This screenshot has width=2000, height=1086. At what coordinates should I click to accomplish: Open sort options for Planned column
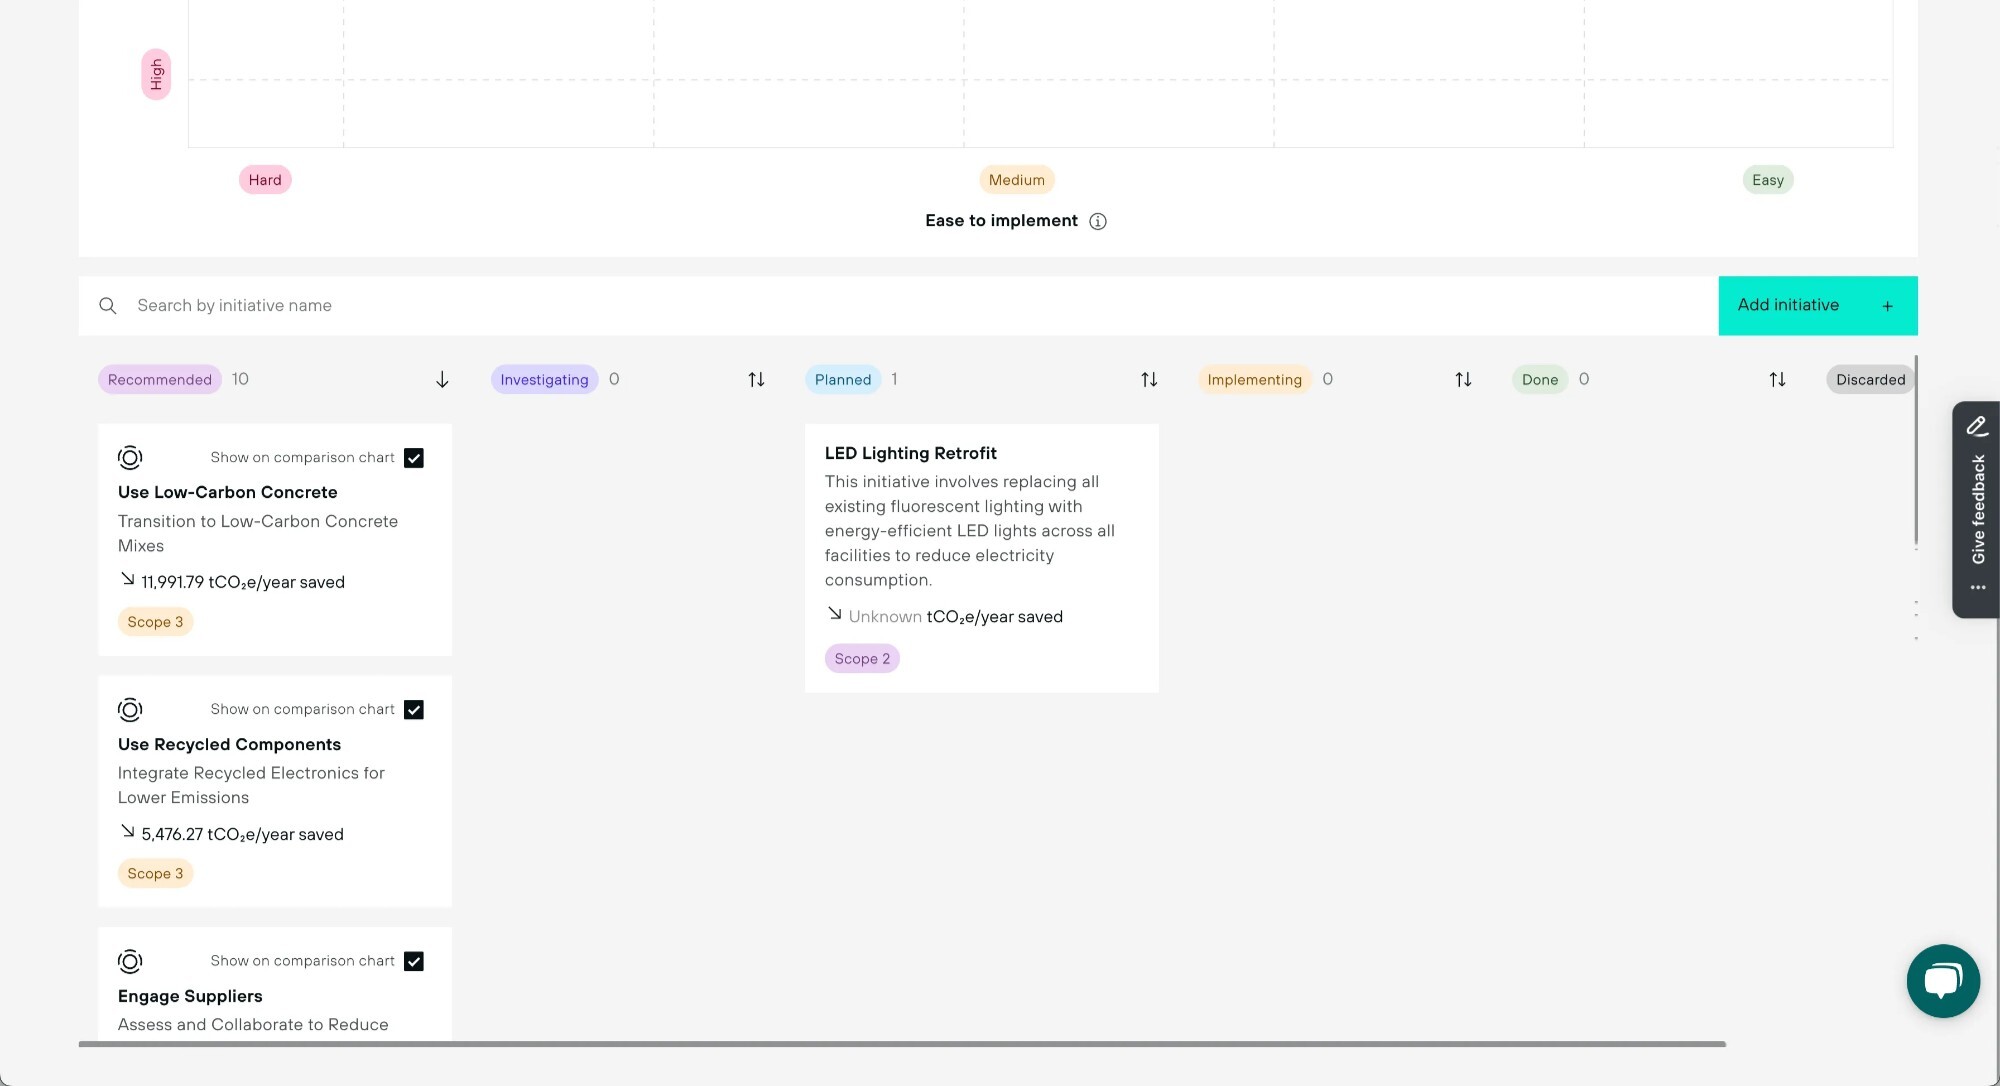1149,380
